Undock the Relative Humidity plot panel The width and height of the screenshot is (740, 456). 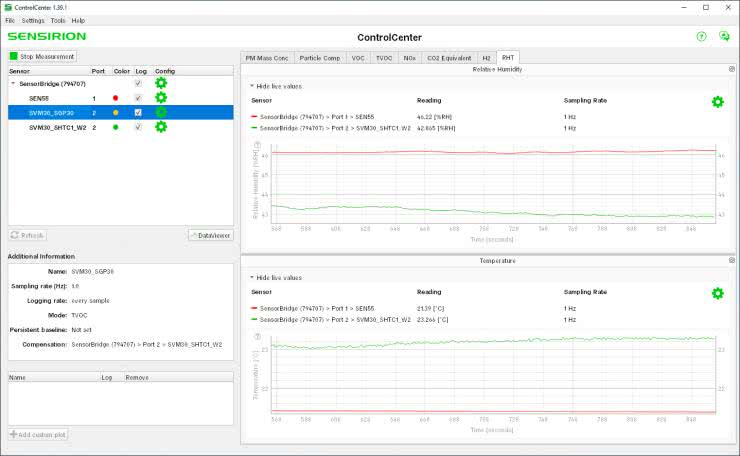[x=732, y=69]
